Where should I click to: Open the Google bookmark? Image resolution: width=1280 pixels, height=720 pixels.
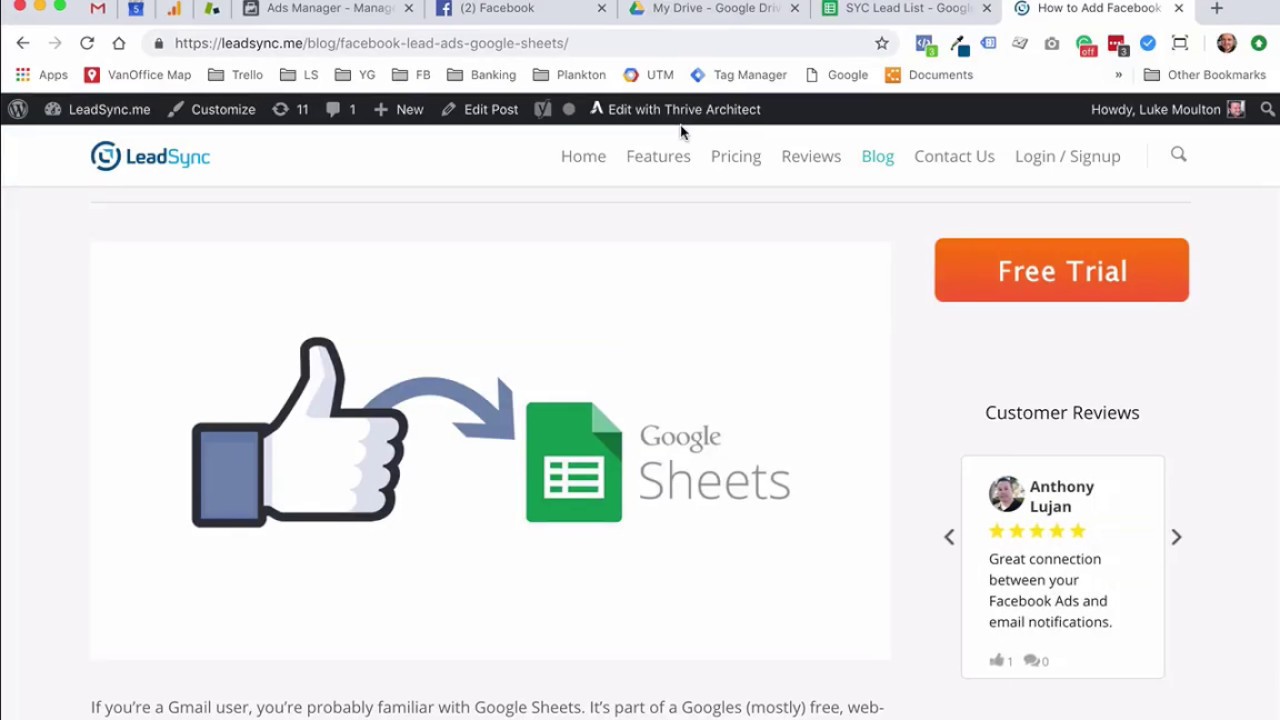point(836,75)
